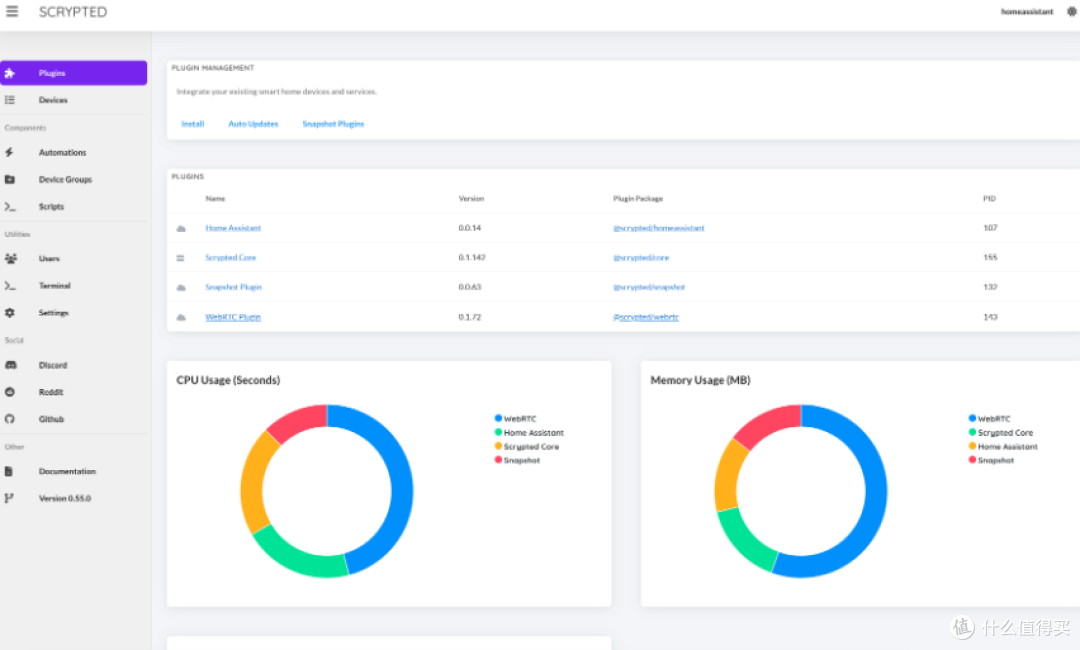Click the Github icon in sidebar
This screenshot has height=650, width=1080.
pos(10,420)
